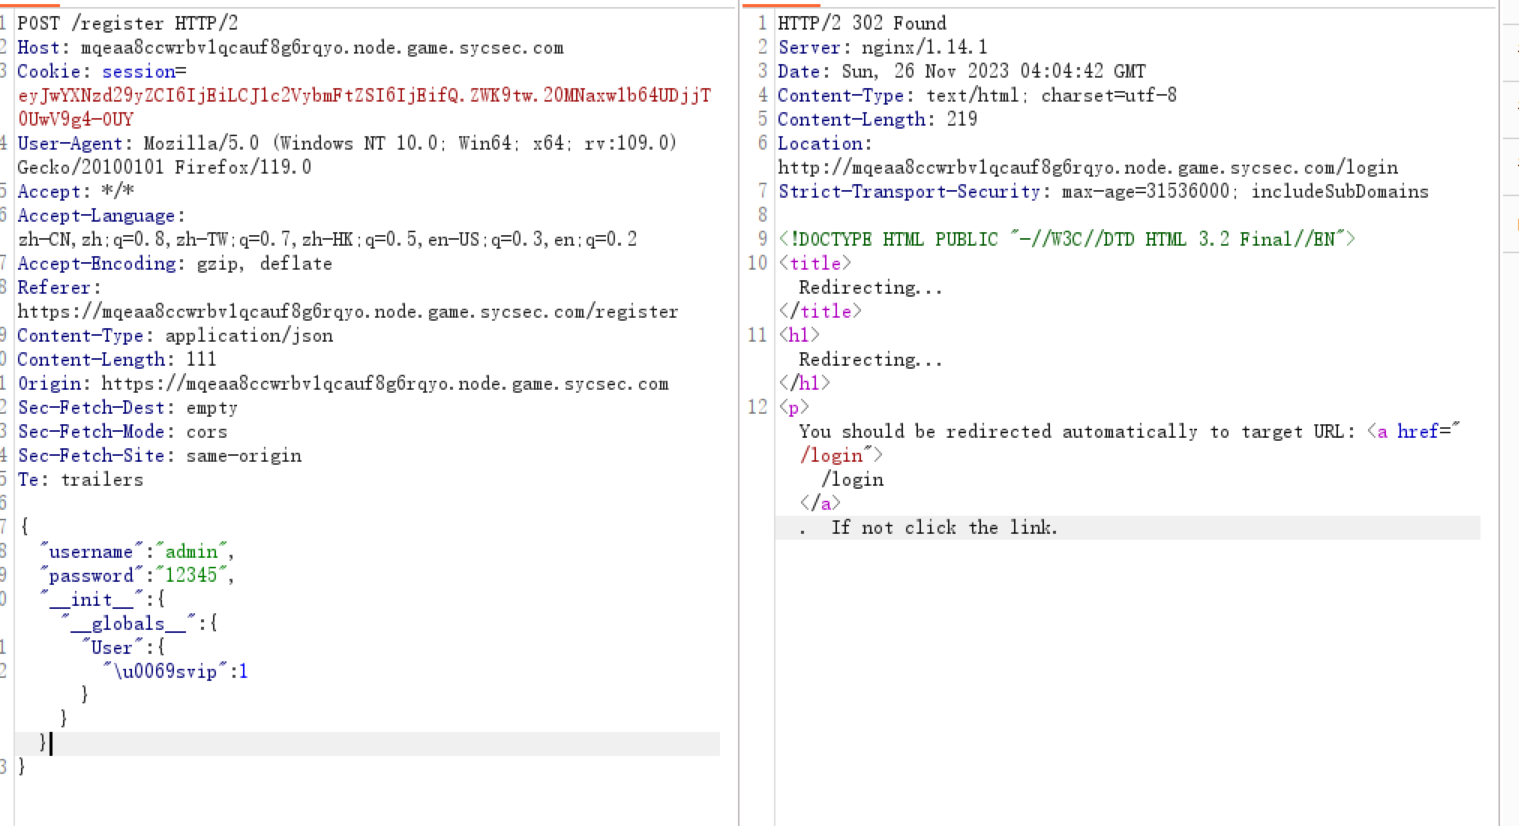1519x826 pixels.
Task: Click the Referer URL ending in /register
Action: [x=347, y=311]
